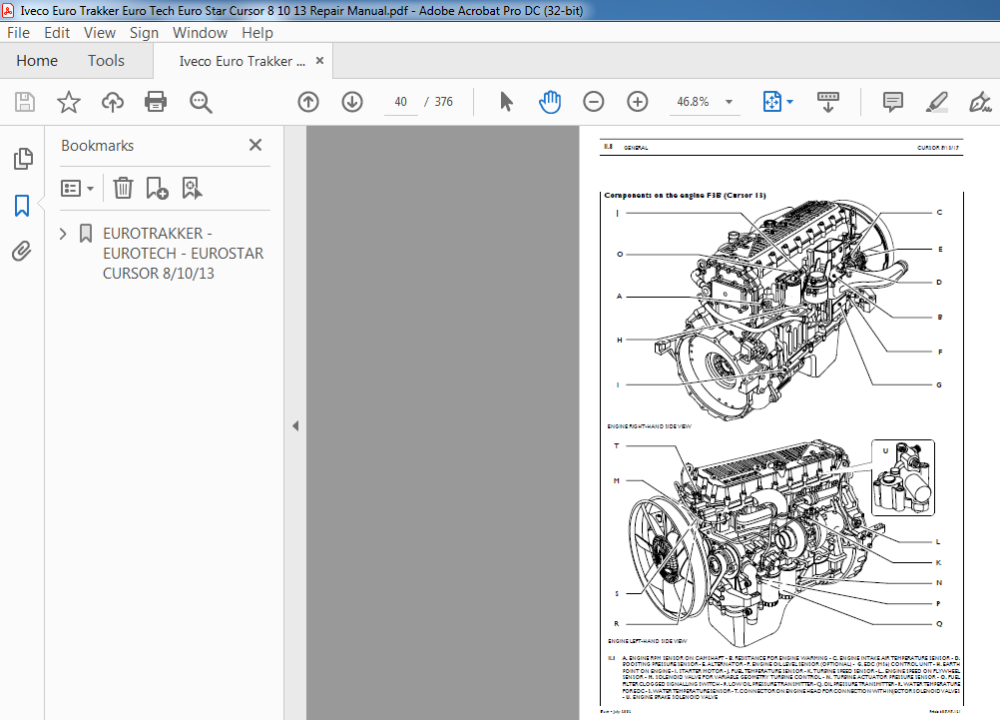Open the zoom level dropdown
The width and height of the screenshot is (1000, 720).
[x=729, y=102]
